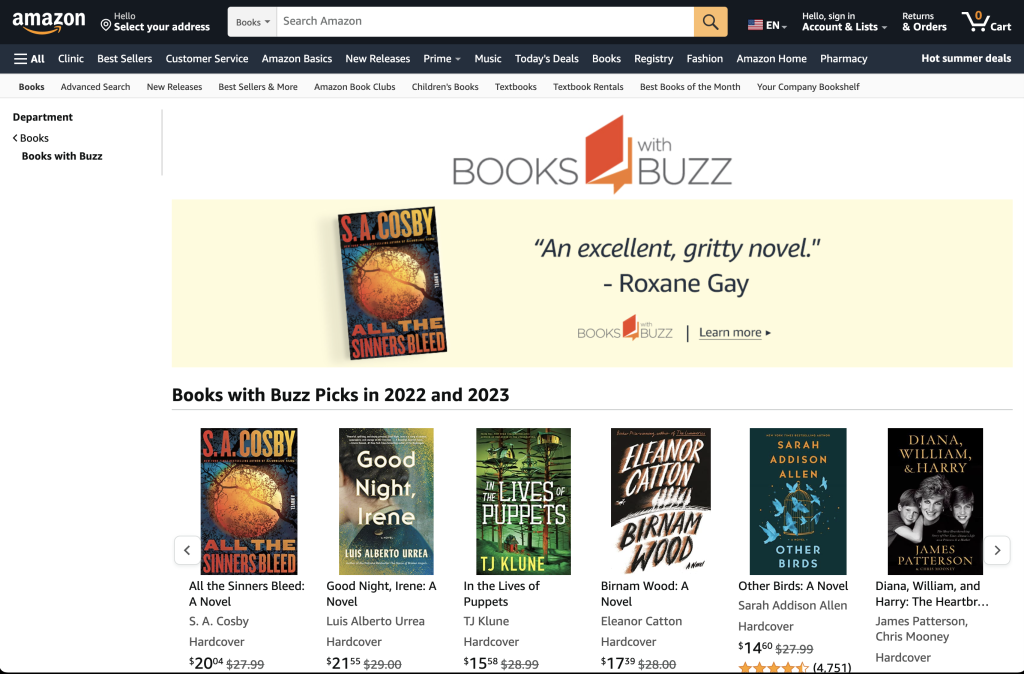This screenshot has width=1024, height=674.
Task: Open the Books search category dropdown
Action: point(252,22)
